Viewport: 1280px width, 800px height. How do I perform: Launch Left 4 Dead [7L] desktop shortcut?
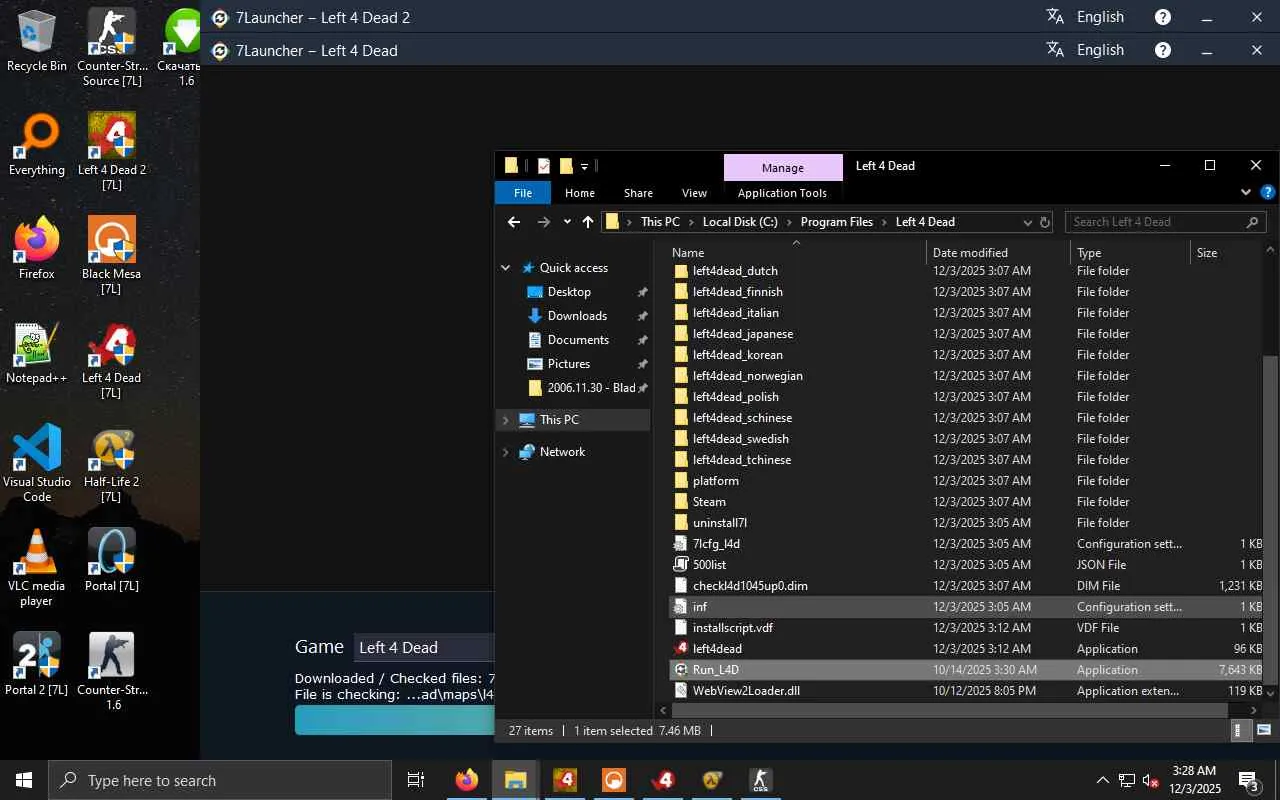pyautogui.click(x=112, y=360)
